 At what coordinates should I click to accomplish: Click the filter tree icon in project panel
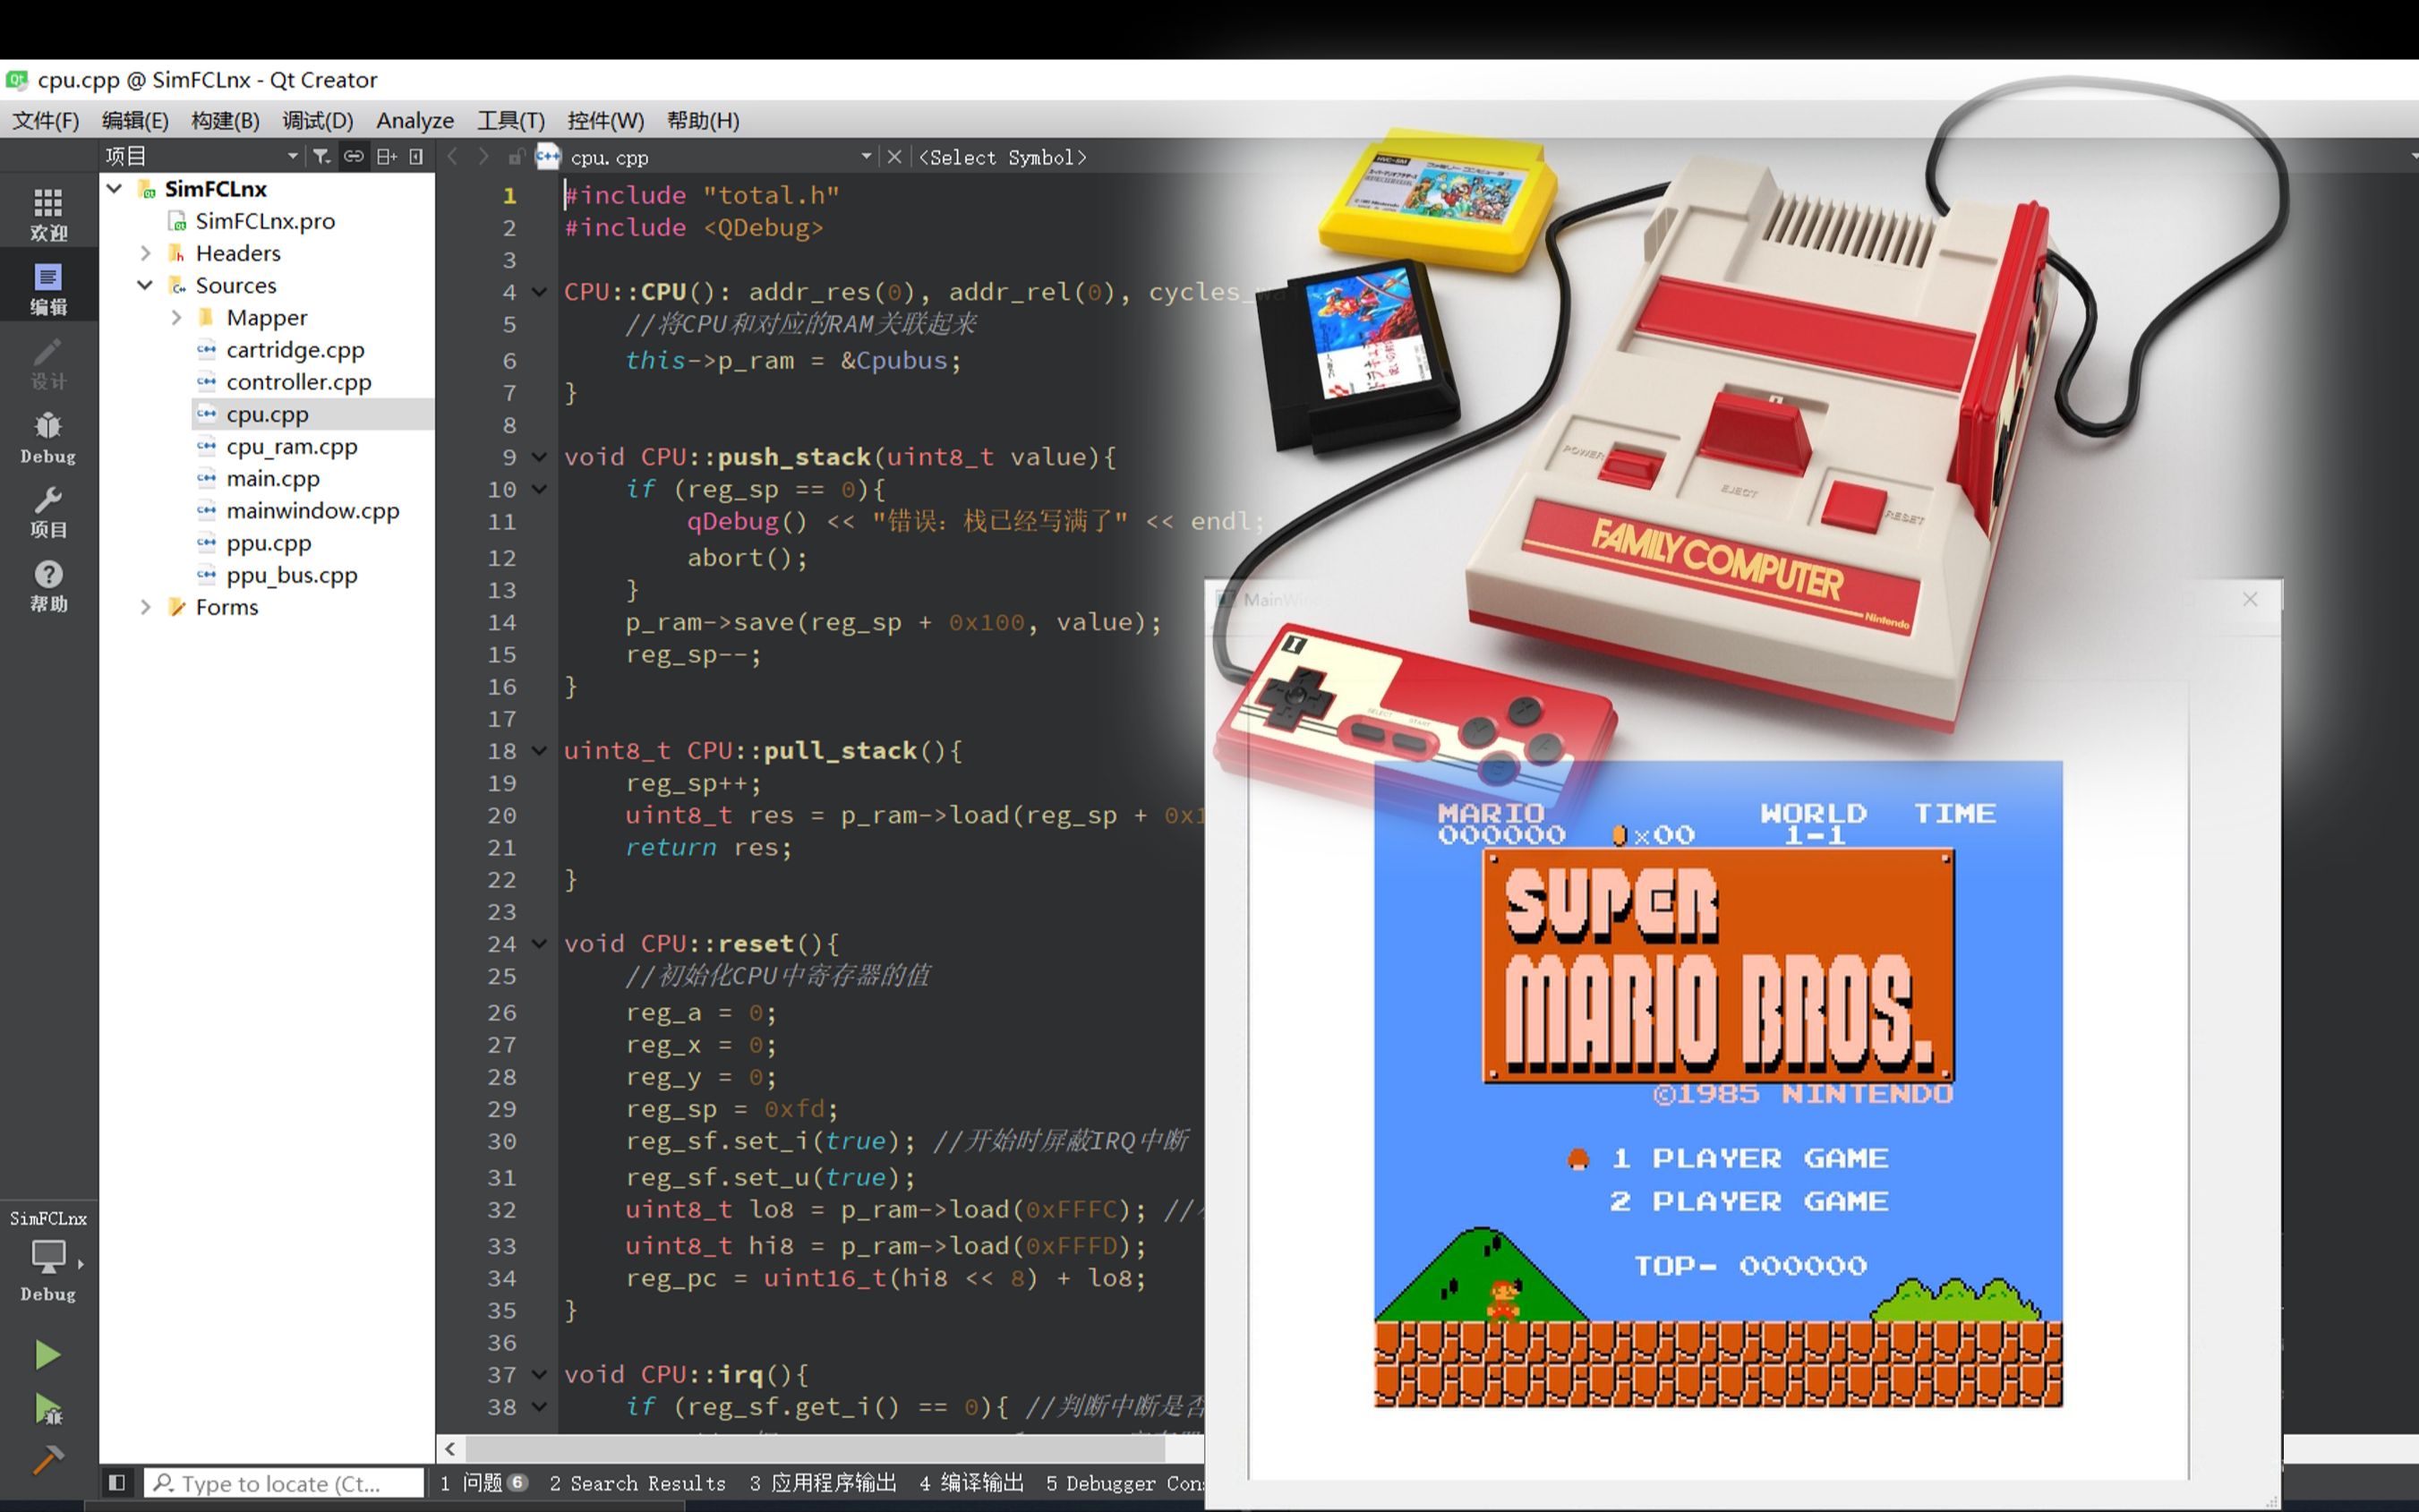coord(321,156)
